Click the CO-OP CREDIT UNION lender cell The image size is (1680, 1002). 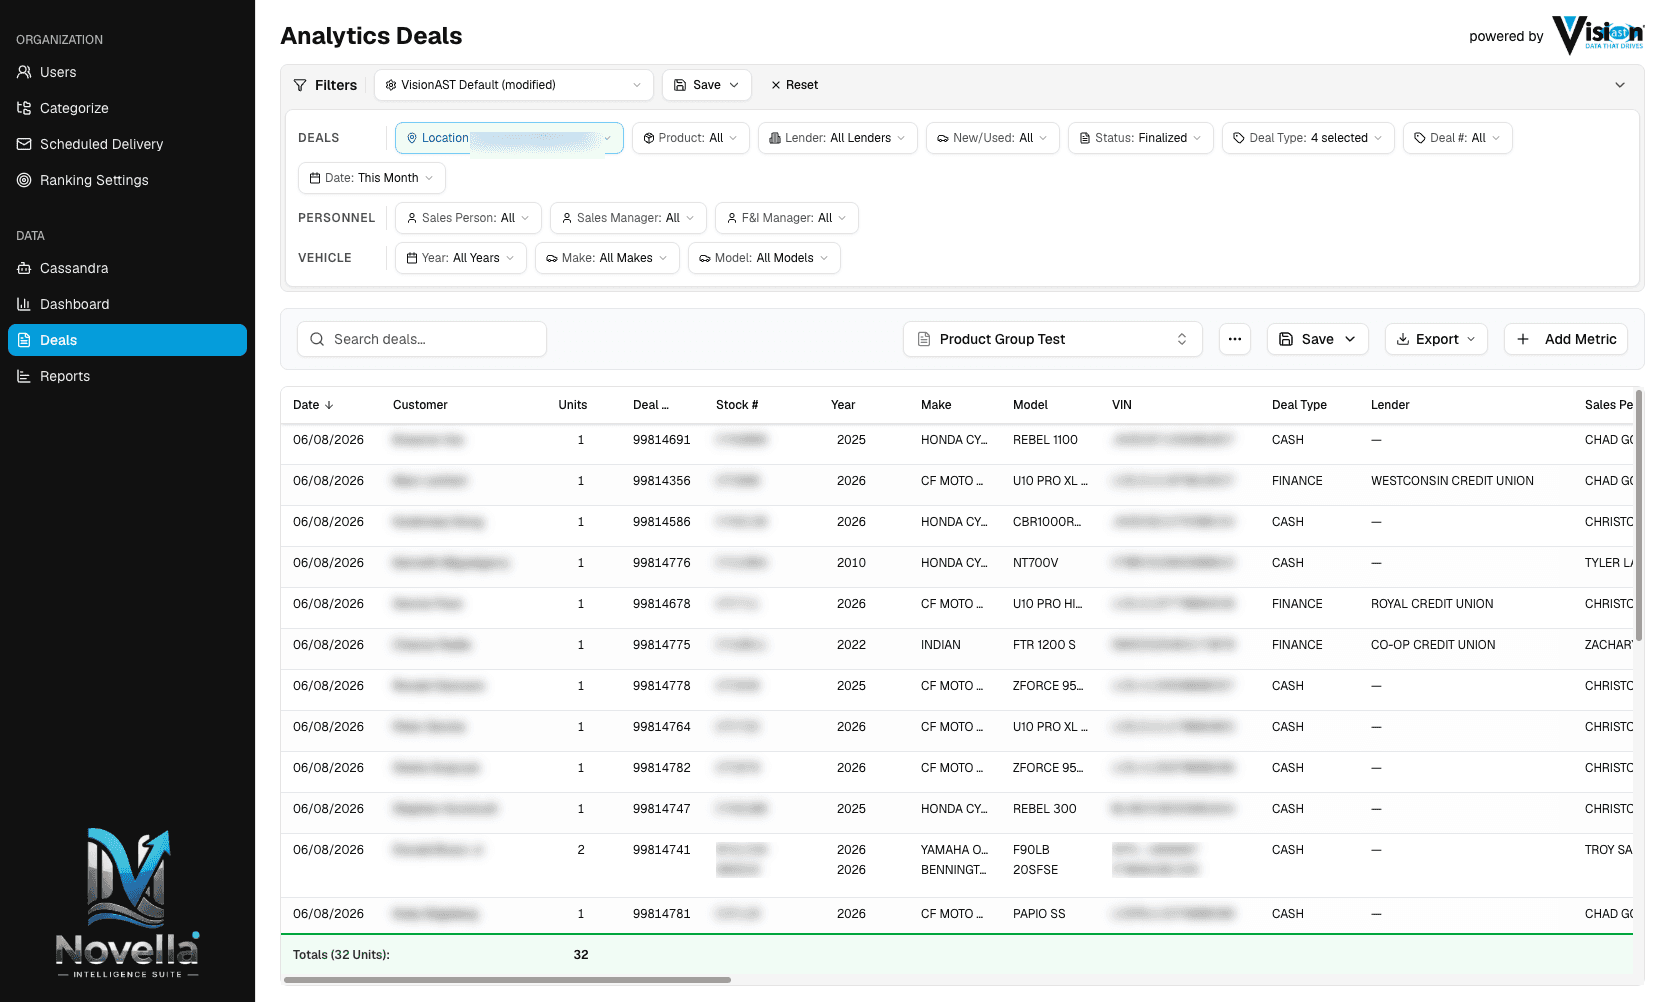coord(1433,645)
